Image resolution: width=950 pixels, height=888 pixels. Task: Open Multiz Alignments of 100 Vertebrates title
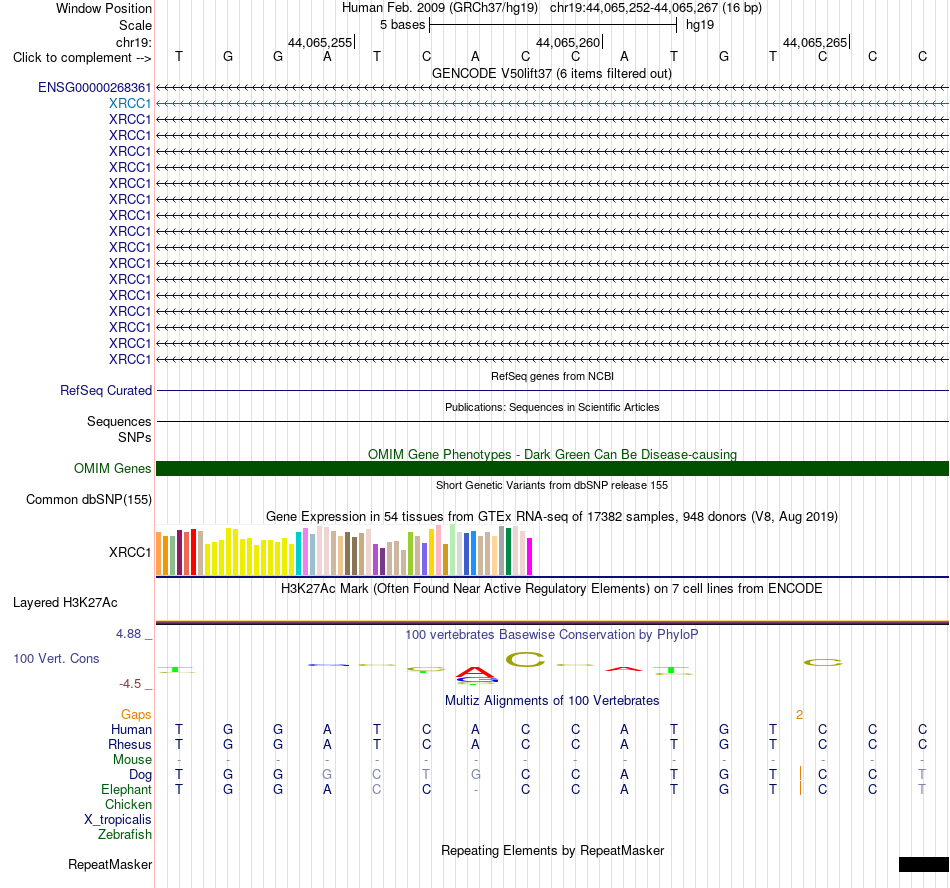[552, 701]
